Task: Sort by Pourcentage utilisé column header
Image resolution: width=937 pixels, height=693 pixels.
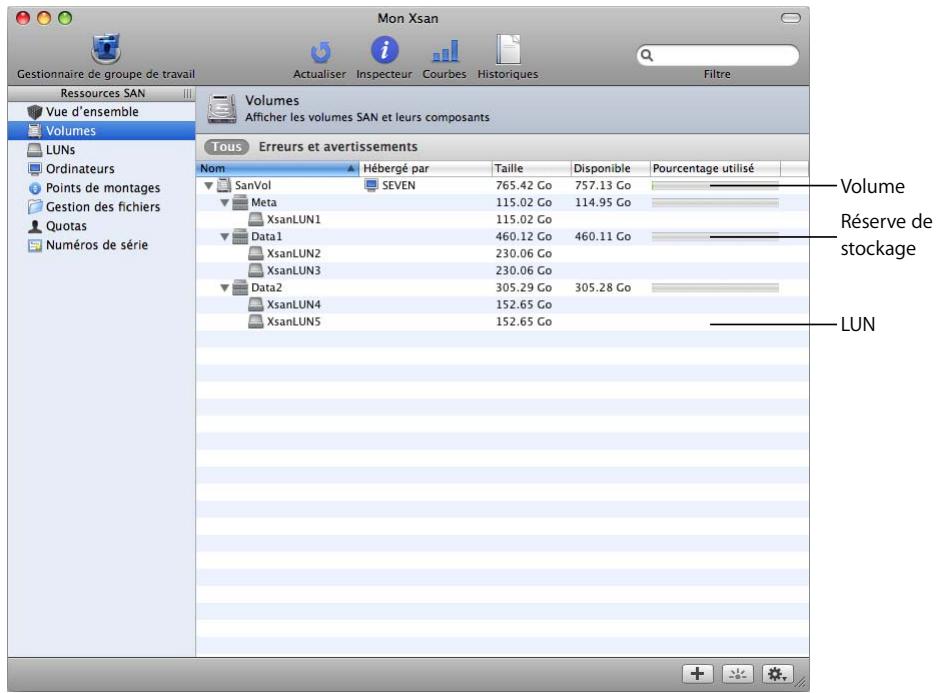Action: pyautogui.click(x=715, y=168)
